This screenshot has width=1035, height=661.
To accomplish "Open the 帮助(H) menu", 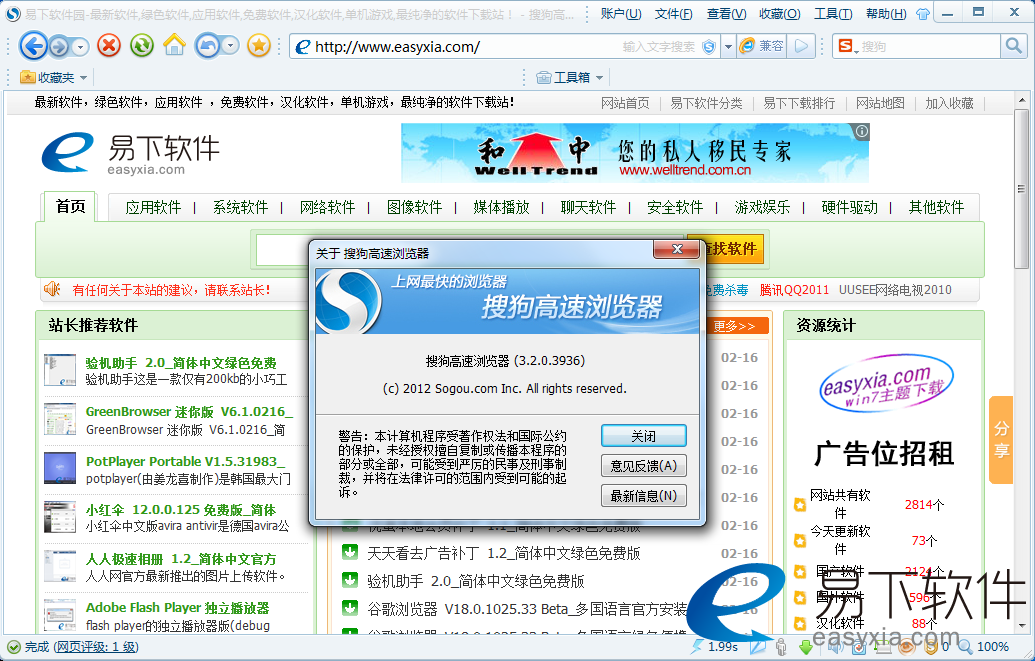I will click(885, 14).
